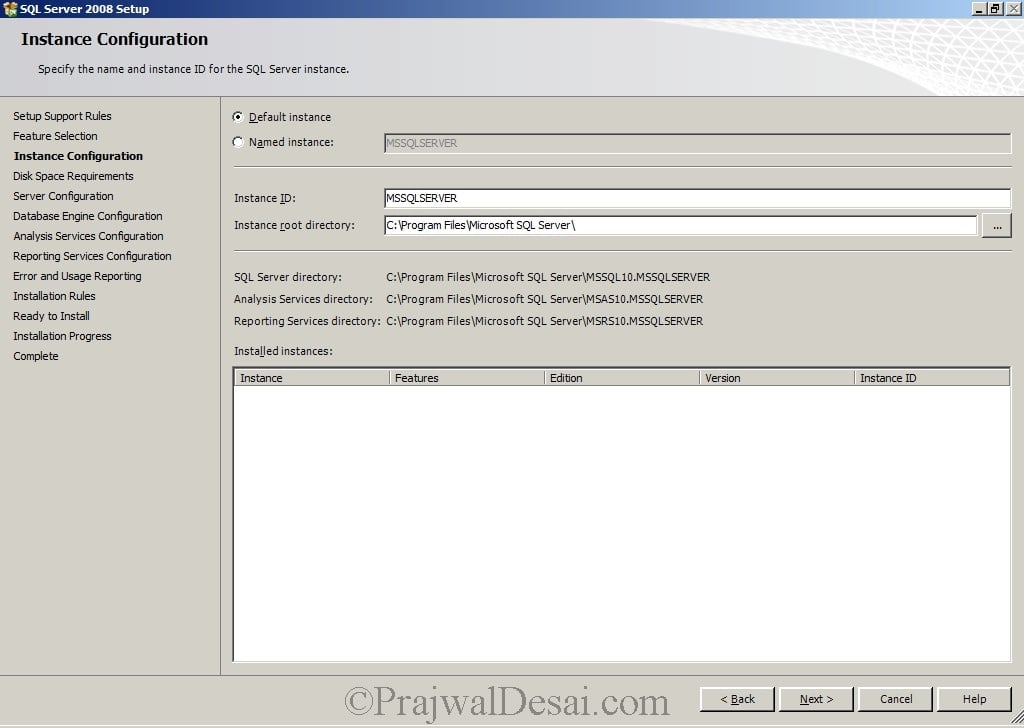Go to Installation Rules step
This screenshot has width=1024, height=728.
(54, 296)
